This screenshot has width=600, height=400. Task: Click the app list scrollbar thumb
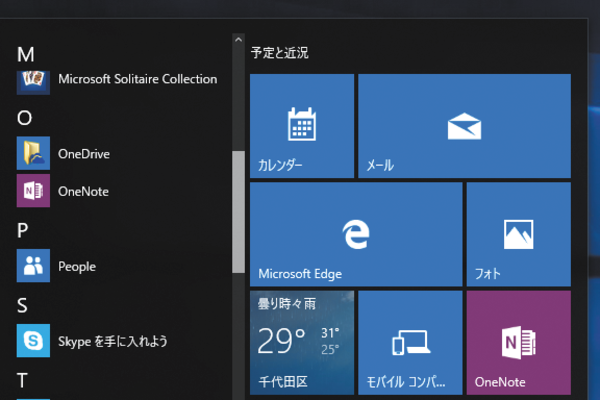(238, 212)
